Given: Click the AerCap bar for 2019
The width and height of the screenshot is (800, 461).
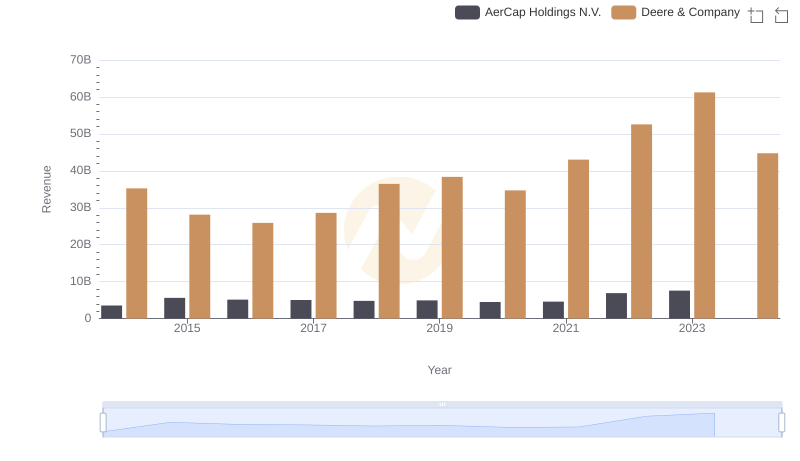Looking at the screenshot, I should (427, 310).
